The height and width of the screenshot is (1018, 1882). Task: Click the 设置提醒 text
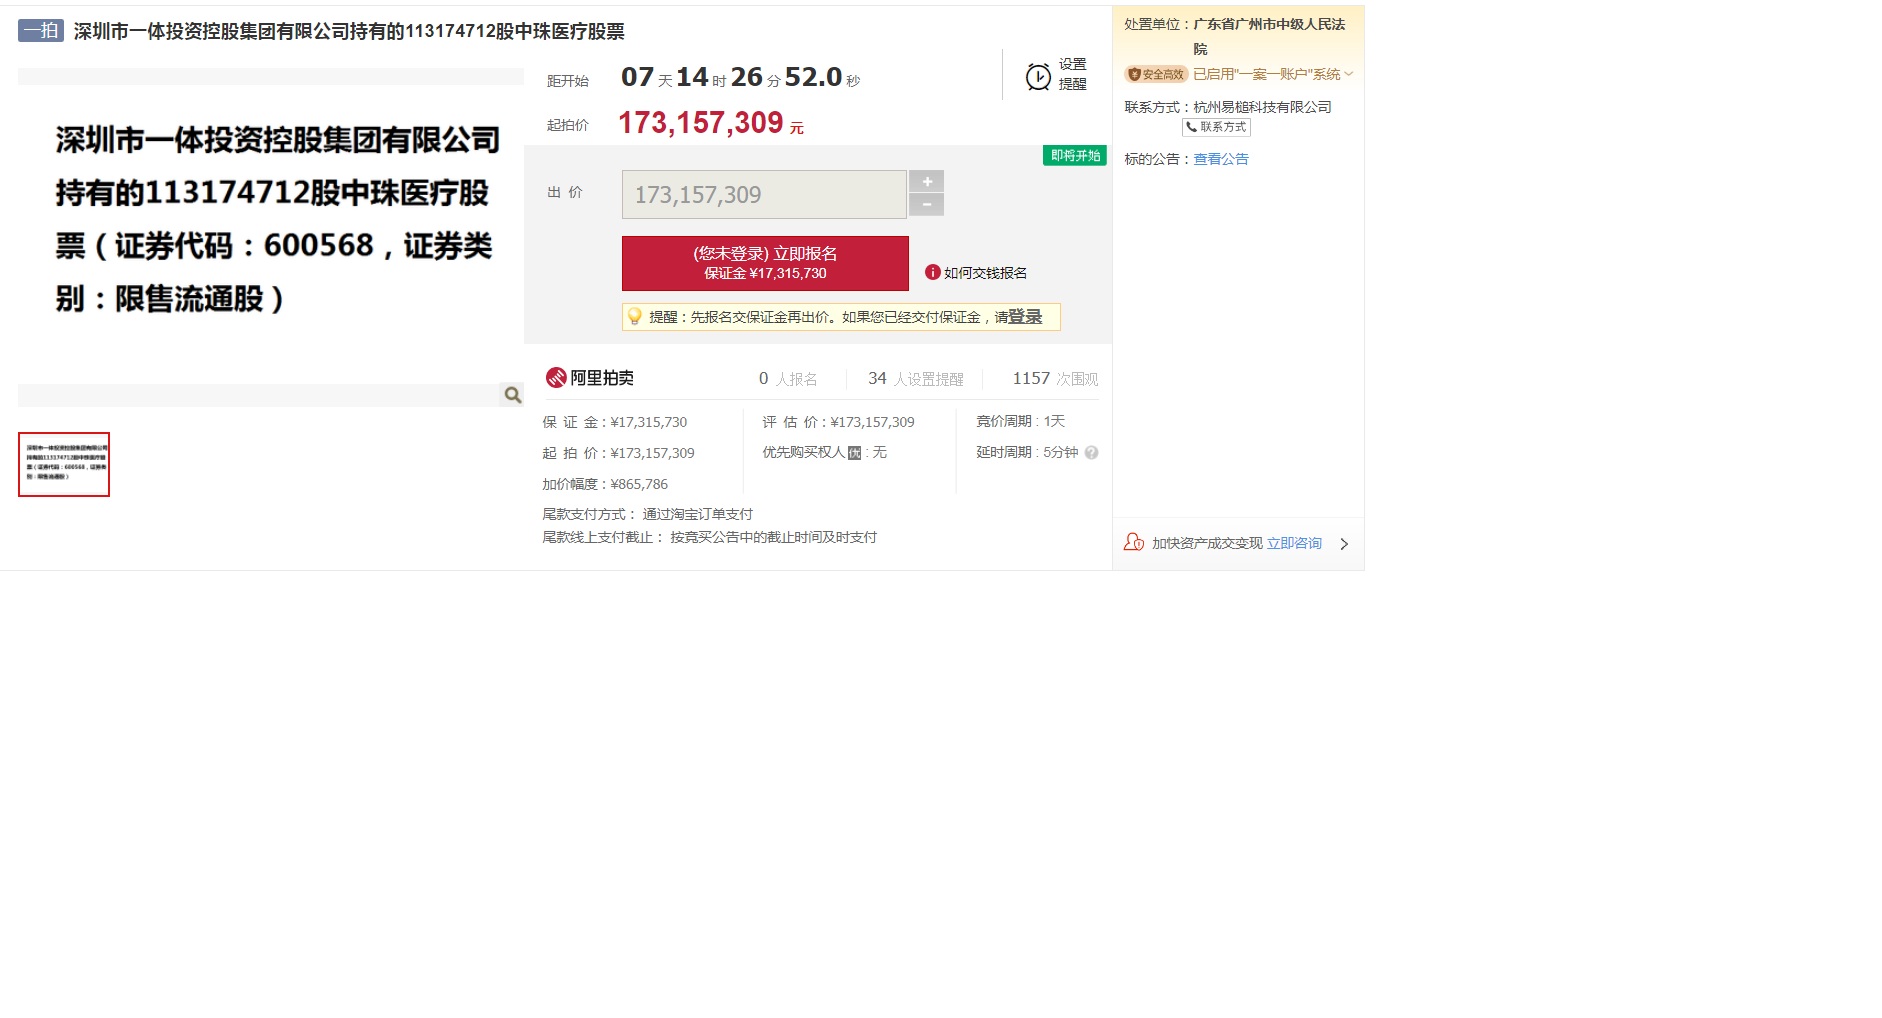[1073, 74]
